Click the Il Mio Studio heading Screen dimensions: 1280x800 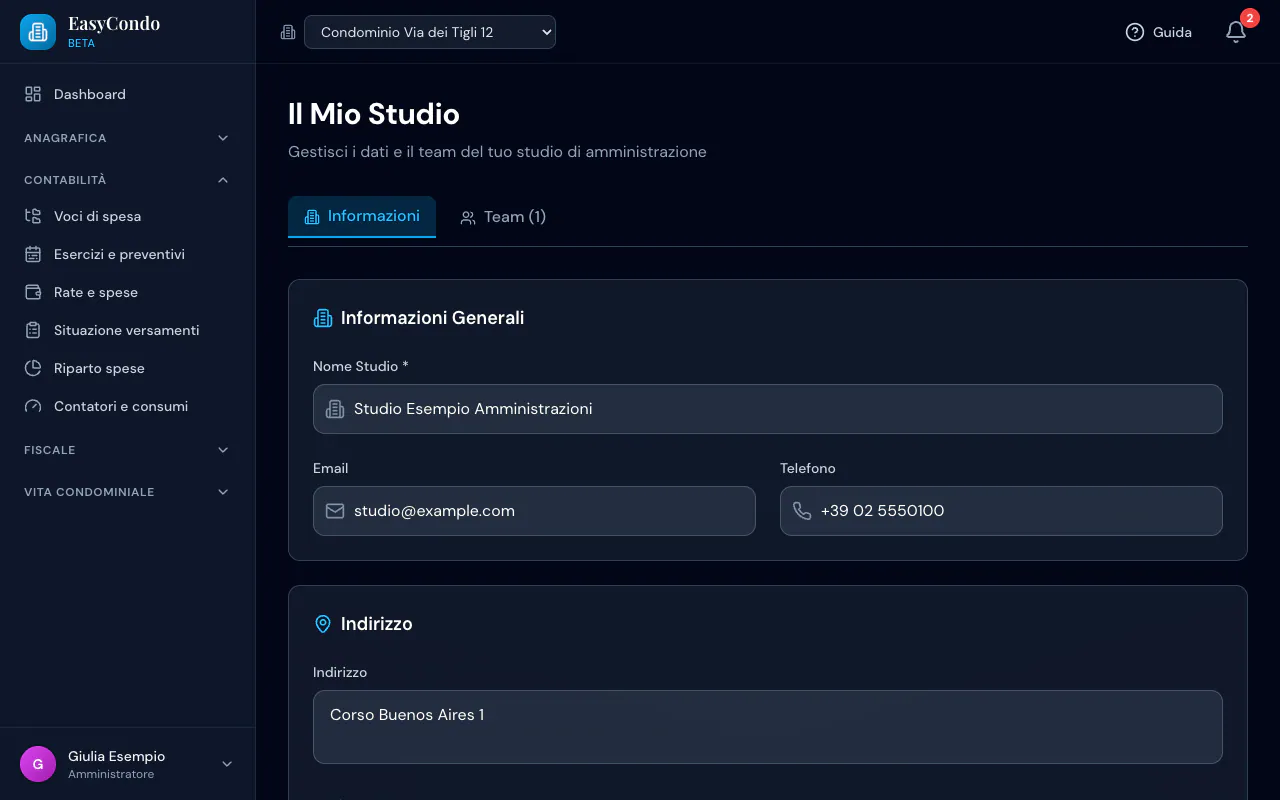point(374,114)
